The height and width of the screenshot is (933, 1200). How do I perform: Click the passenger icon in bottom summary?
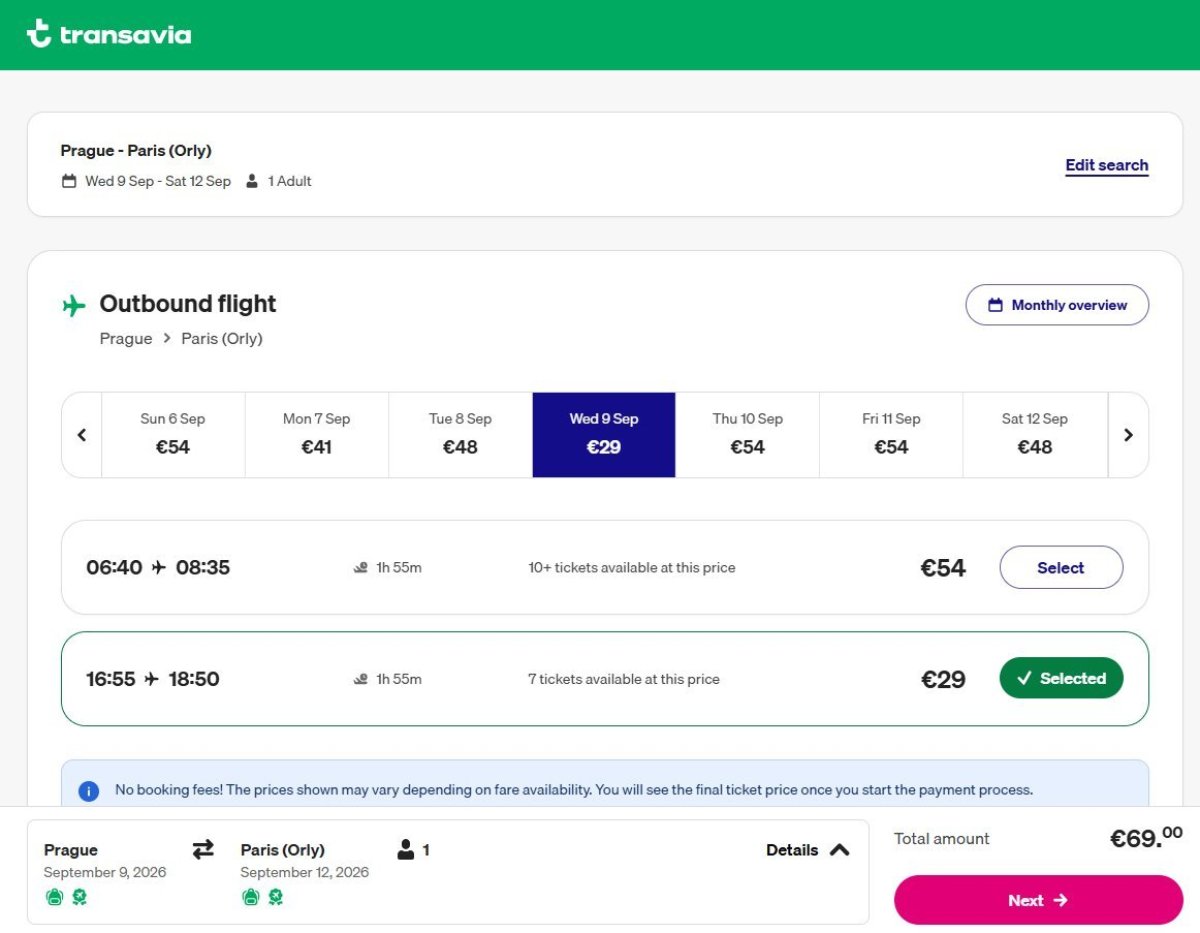[405, 850]
